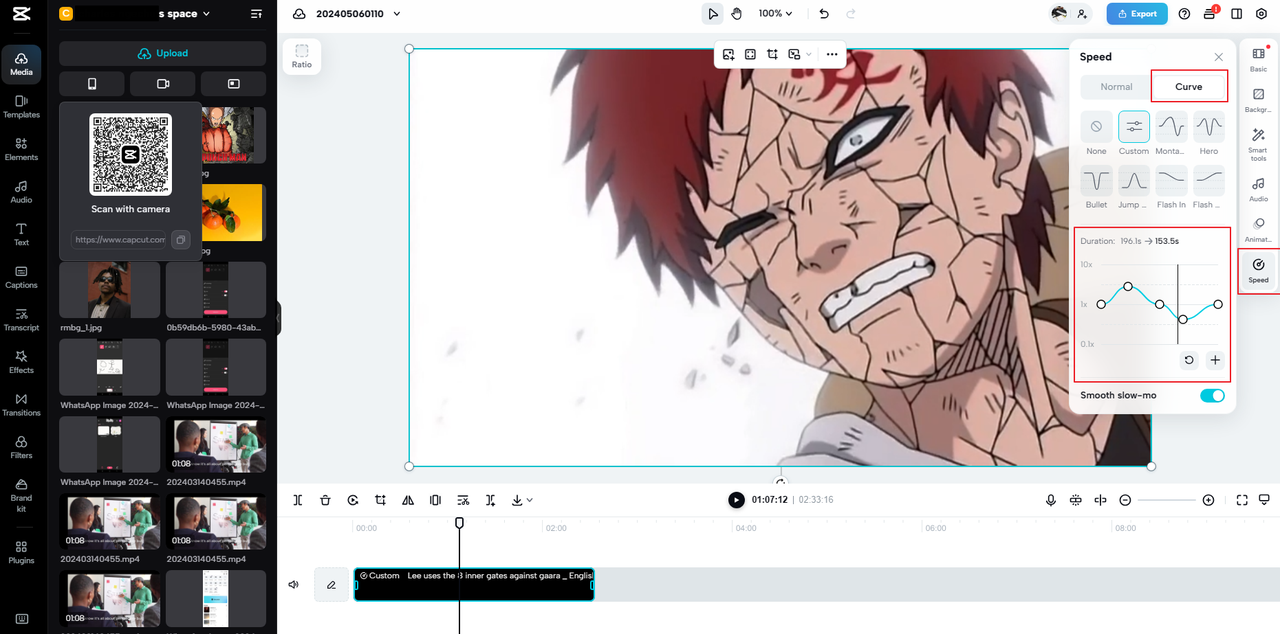Click the Export button

[1137, 14]
